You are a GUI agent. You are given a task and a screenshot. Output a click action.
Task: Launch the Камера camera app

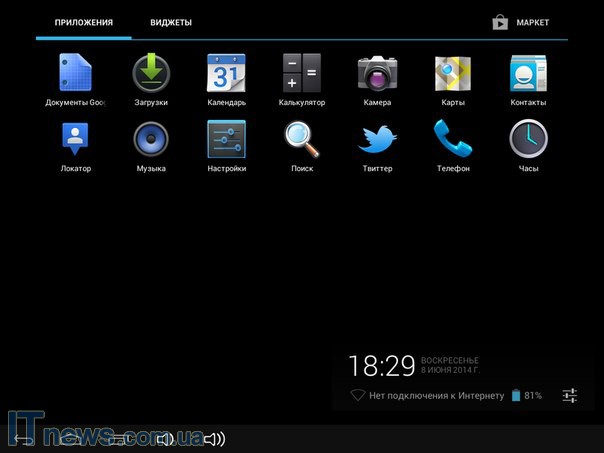coord(377,74)
